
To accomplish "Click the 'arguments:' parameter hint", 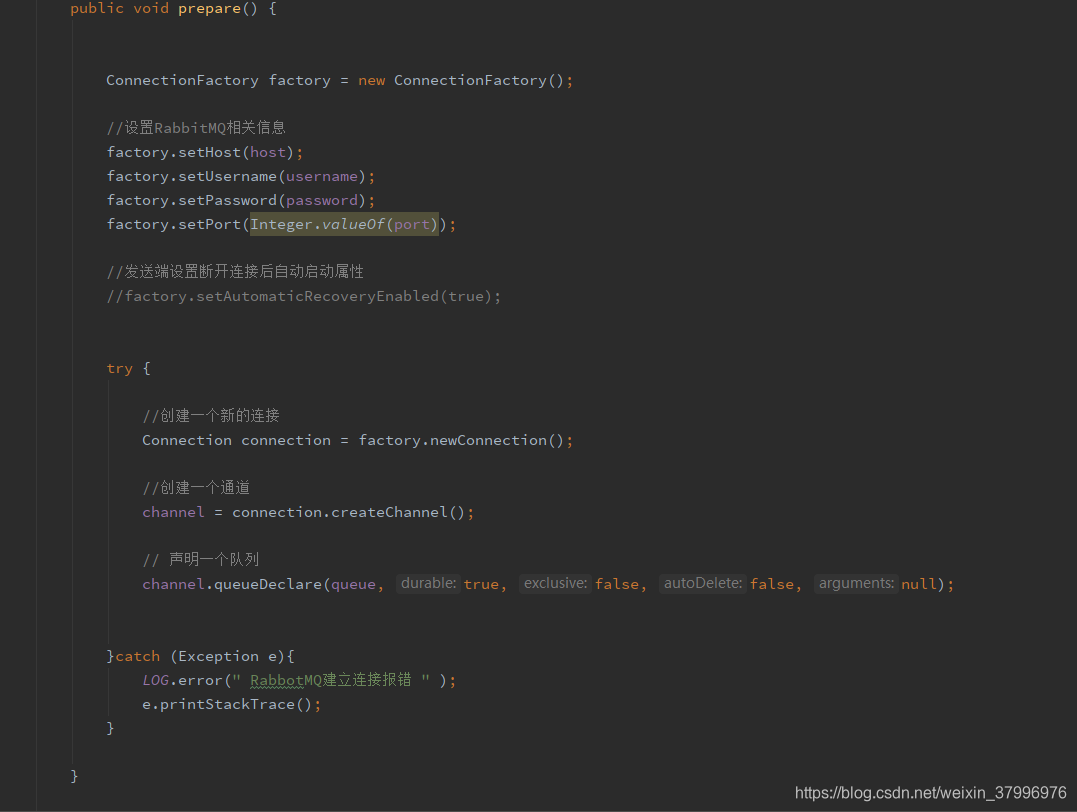I will tap(856, 584).
